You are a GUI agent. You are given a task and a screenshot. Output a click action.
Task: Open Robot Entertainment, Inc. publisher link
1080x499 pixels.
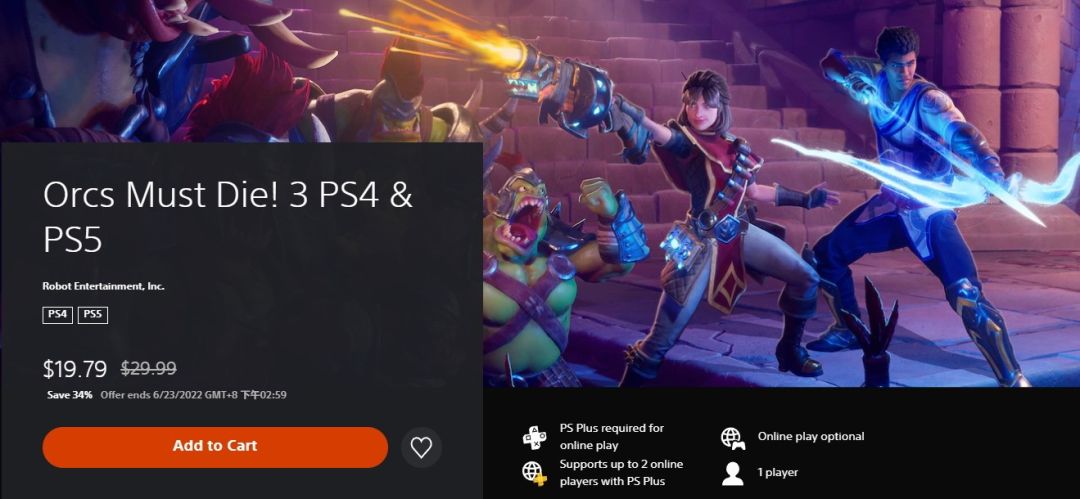(x=103, y=286)
